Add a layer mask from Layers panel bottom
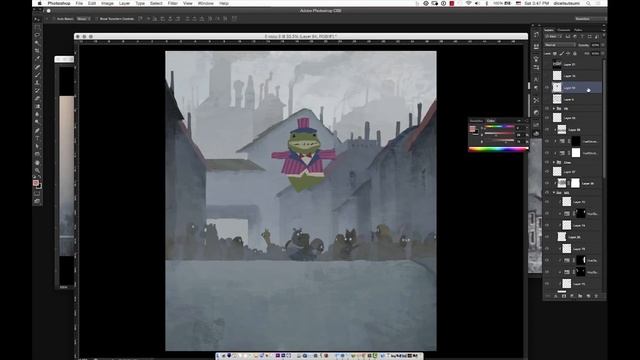 (564, 296)
